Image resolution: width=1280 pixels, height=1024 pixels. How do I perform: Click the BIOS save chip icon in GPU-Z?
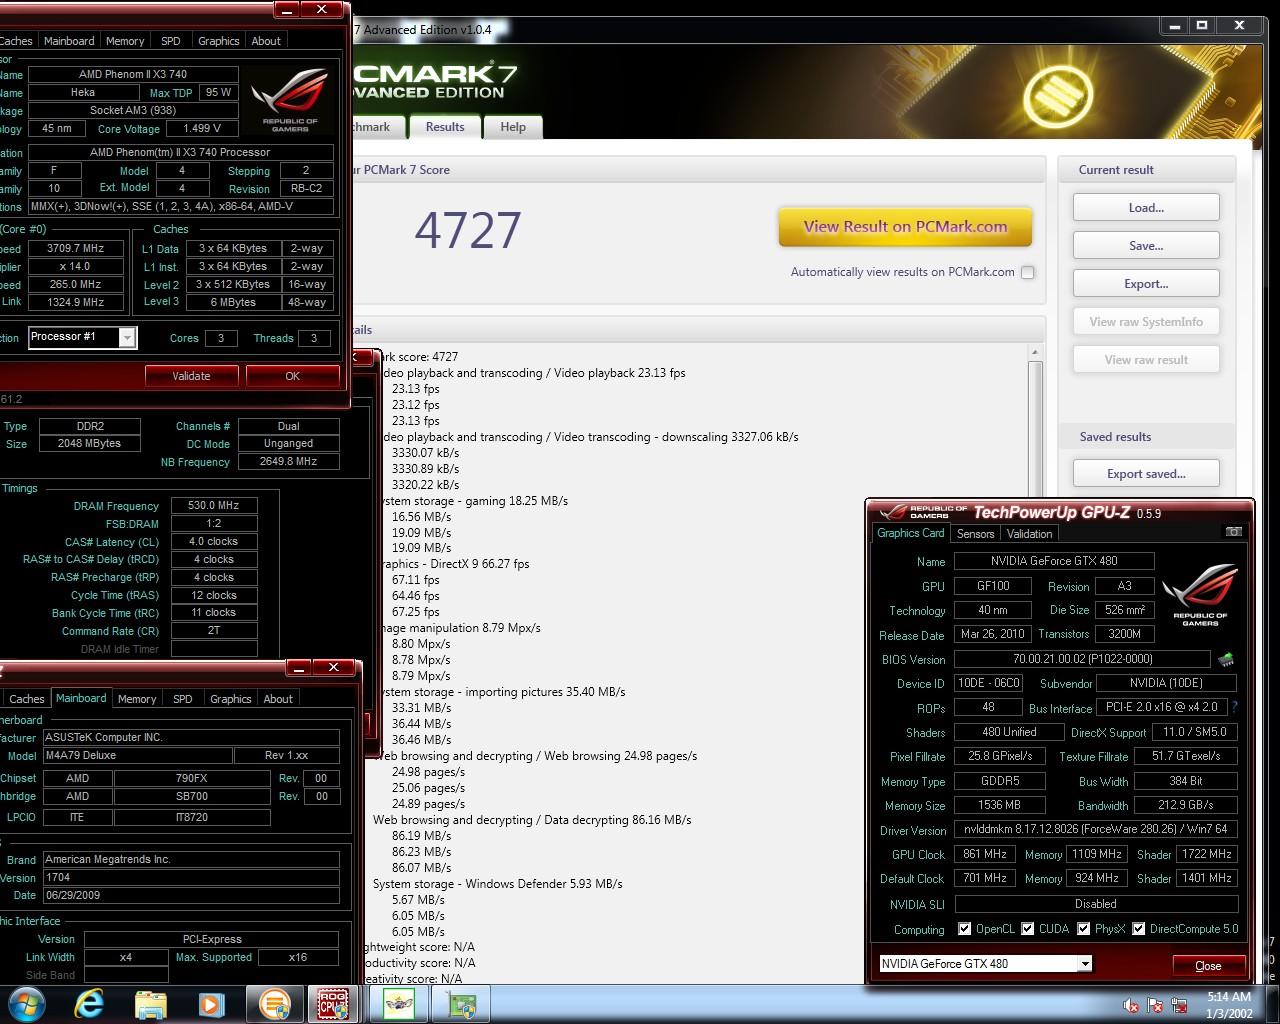coord(1226,659)
